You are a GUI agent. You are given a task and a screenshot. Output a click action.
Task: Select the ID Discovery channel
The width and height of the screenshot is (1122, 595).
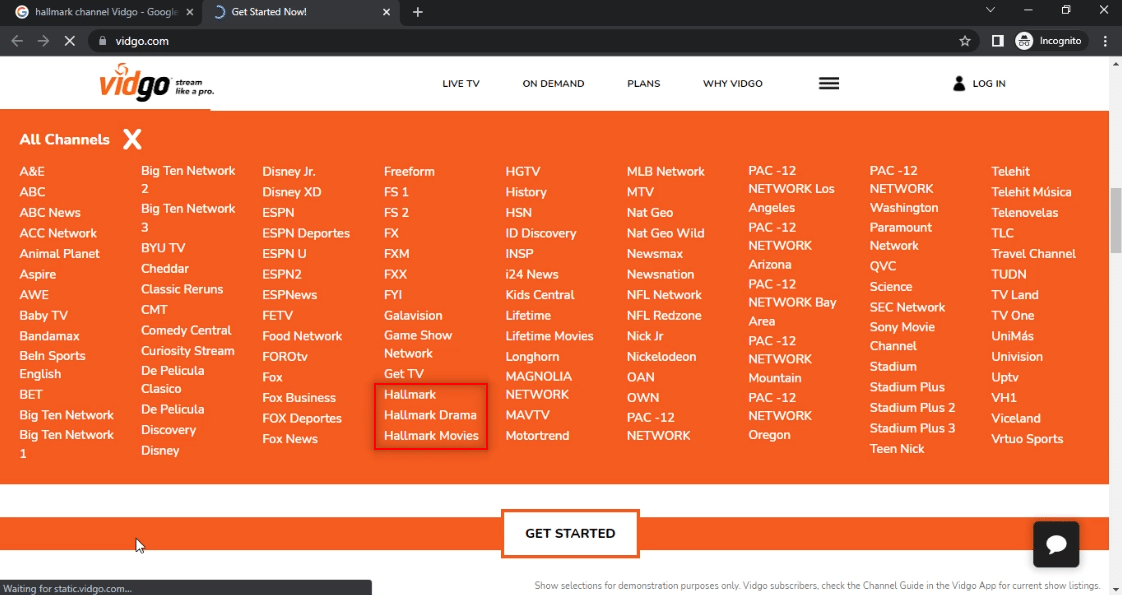pyautogui.click(x=541, y=233)
